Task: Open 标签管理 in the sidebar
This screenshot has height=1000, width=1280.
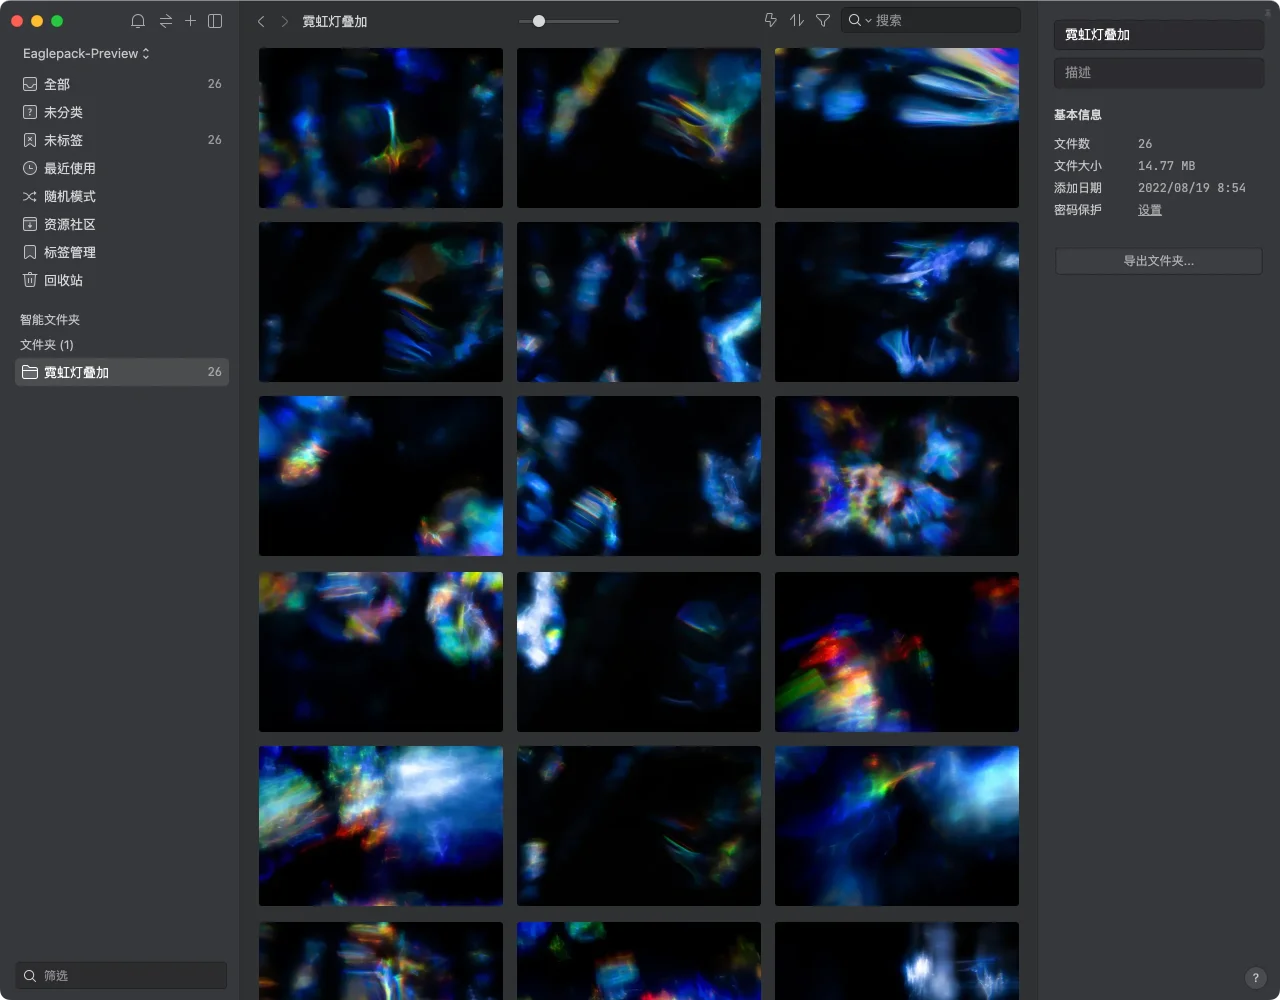Action: click(x=122, y=252)
